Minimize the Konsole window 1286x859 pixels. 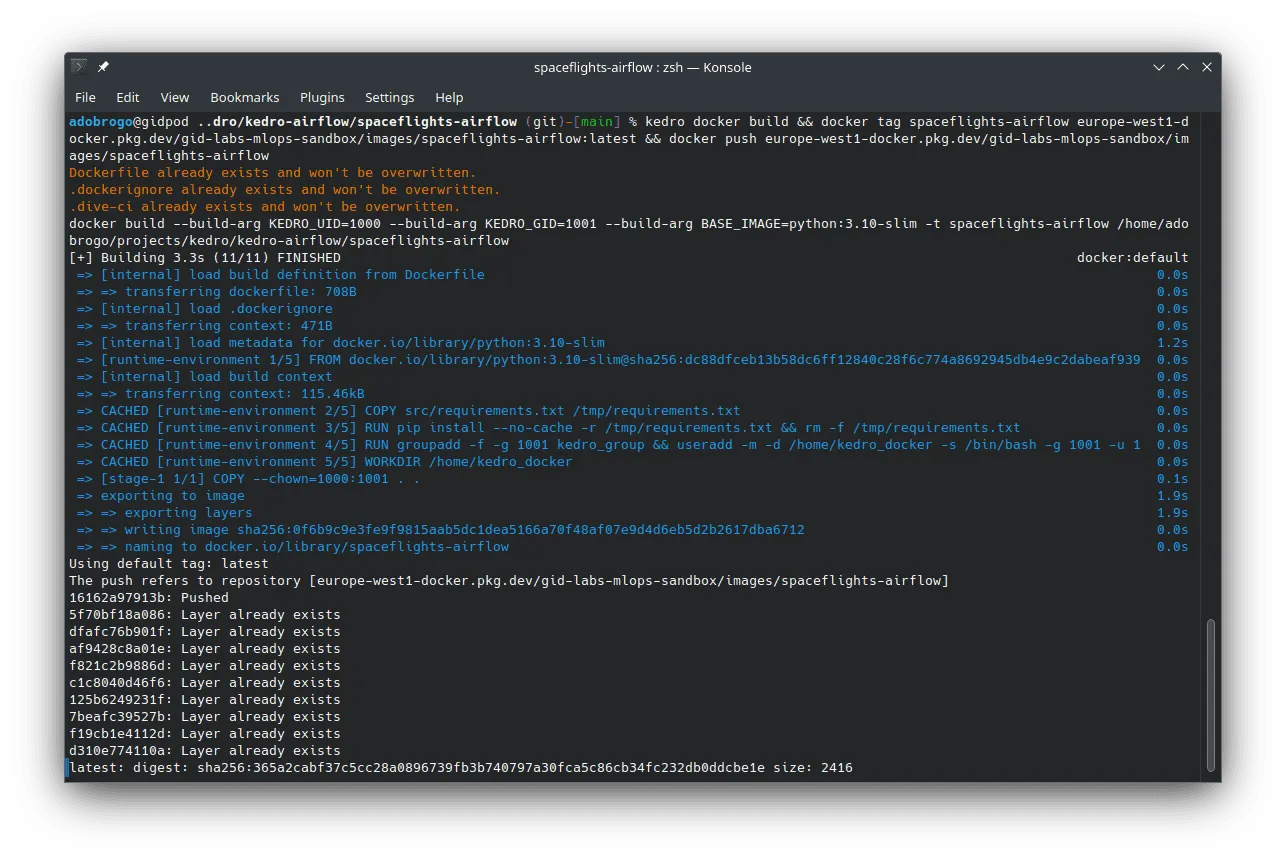point(1159,67)
